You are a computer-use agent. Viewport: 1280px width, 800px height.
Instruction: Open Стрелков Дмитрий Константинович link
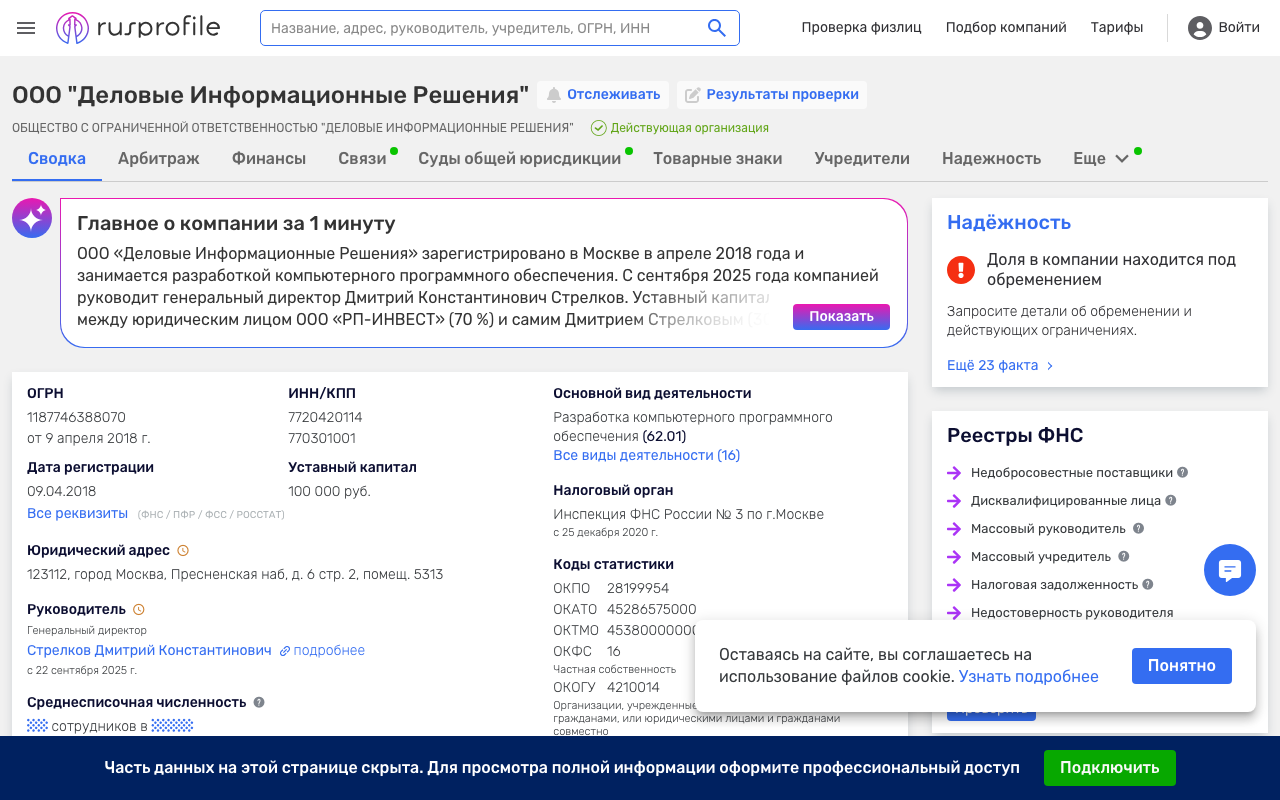[x=149, y=650]
